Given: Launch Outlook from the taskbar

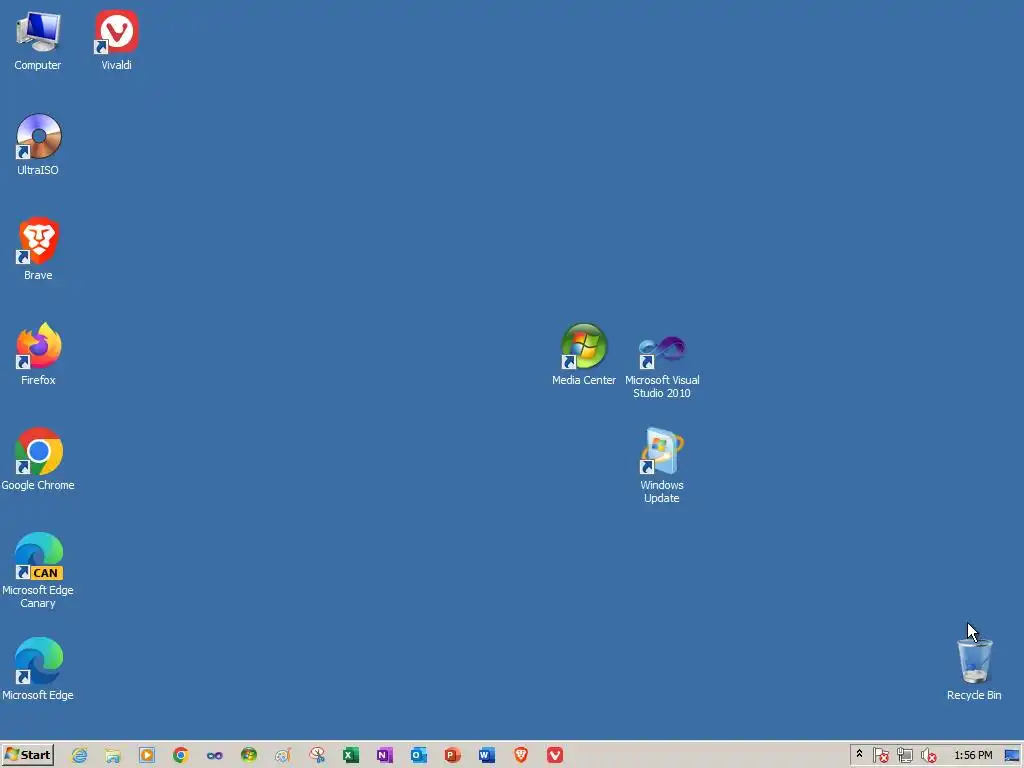Looking at the screenshot, I should coord(419,756).
